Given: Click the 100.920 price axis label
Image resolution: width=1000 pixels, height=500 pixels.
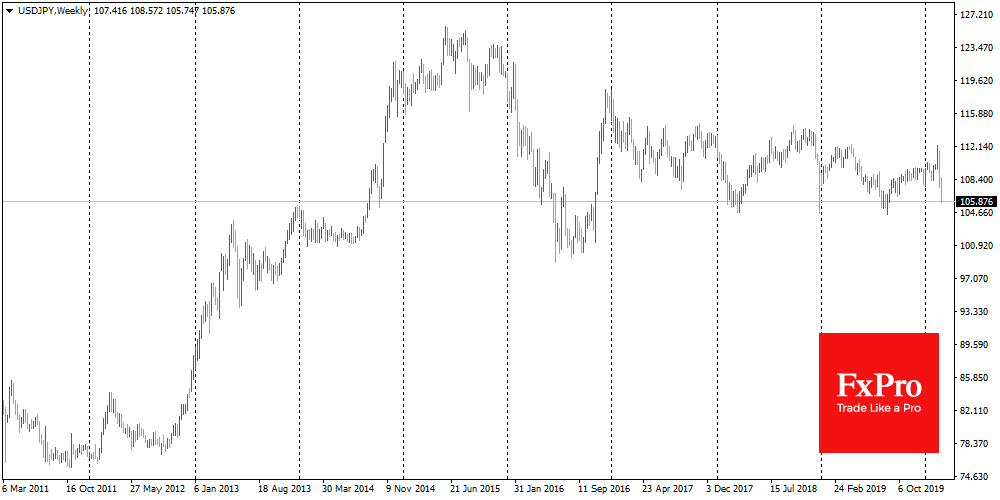Looking at the screenshot, I should [x=974, y=246].
